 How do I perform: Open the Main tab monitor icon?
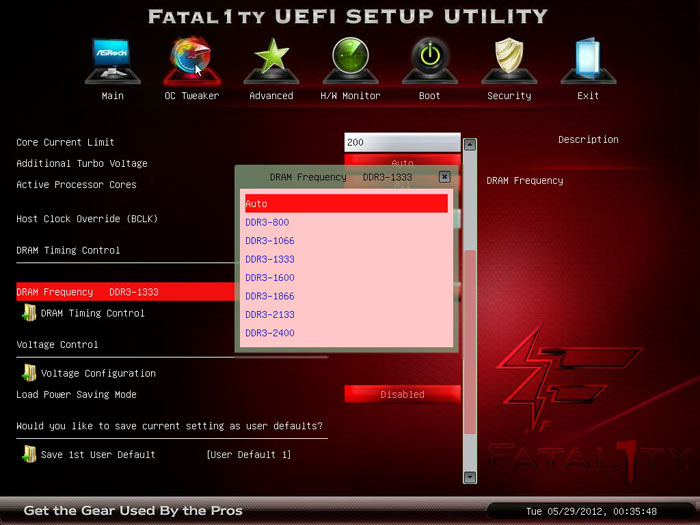pyautogui.click(x=112, y=60)
